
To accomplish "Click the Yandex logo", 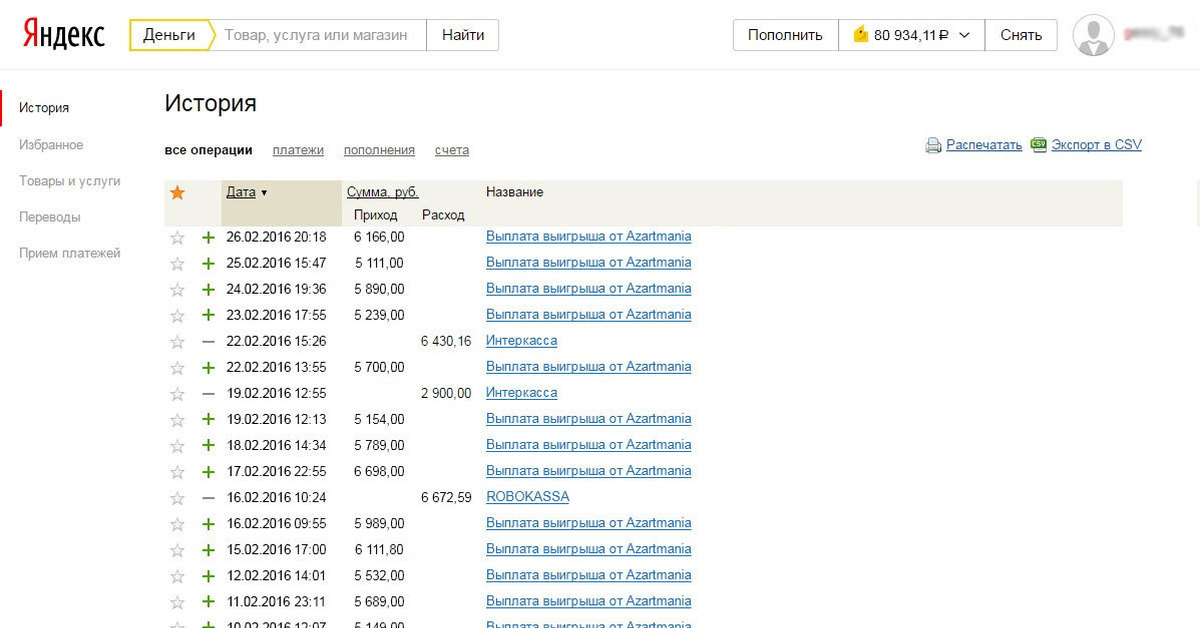I will point(64,35).
